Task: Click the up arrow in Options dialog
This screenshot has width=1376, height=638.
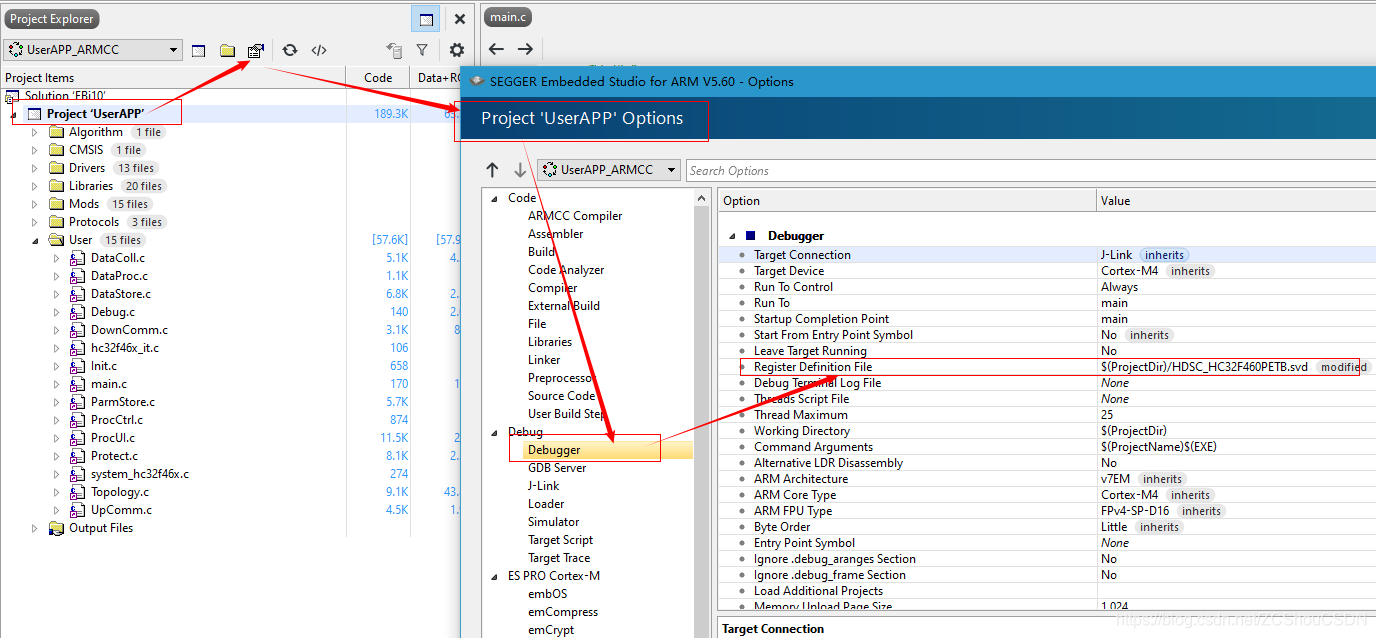Action: tap(492, 170)
